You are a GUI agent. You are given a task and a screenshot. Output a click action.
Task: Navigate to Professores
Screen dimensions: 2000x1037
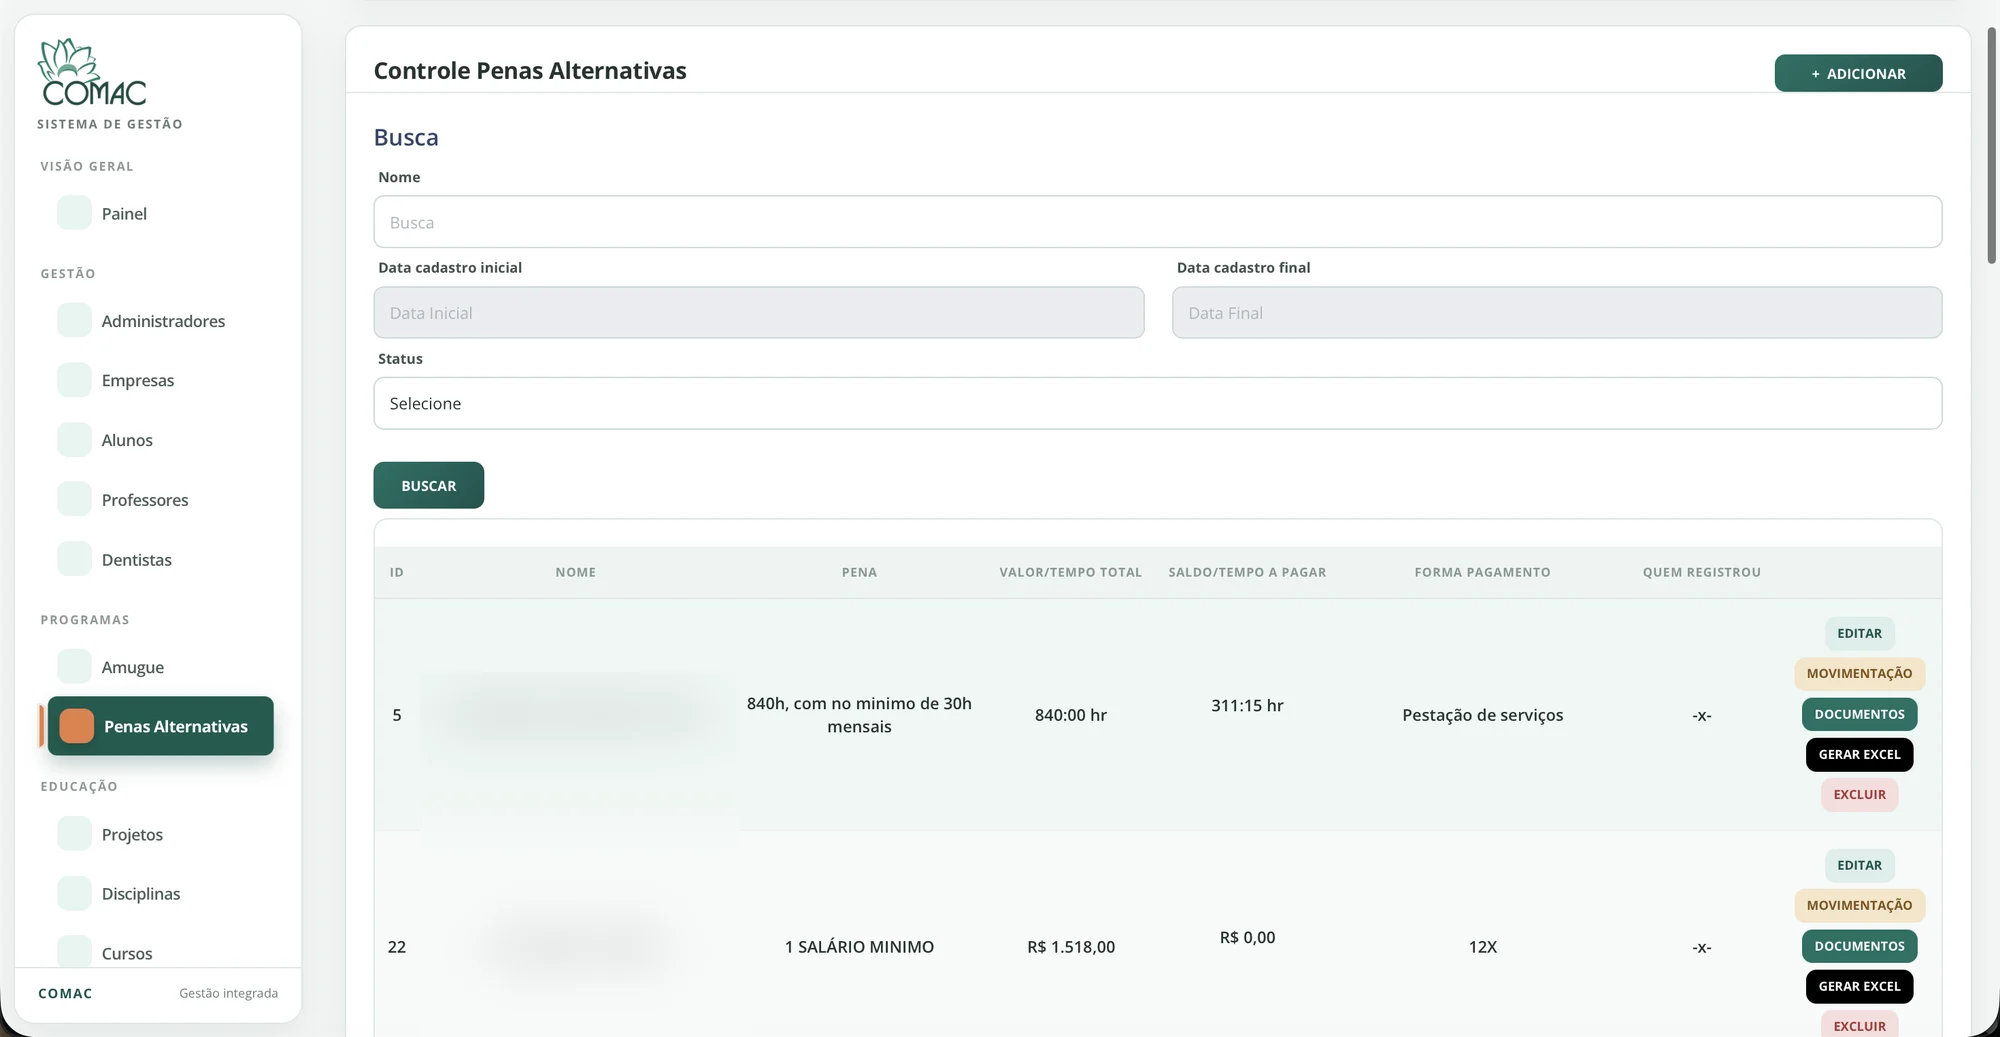click(x=145, y=499)
